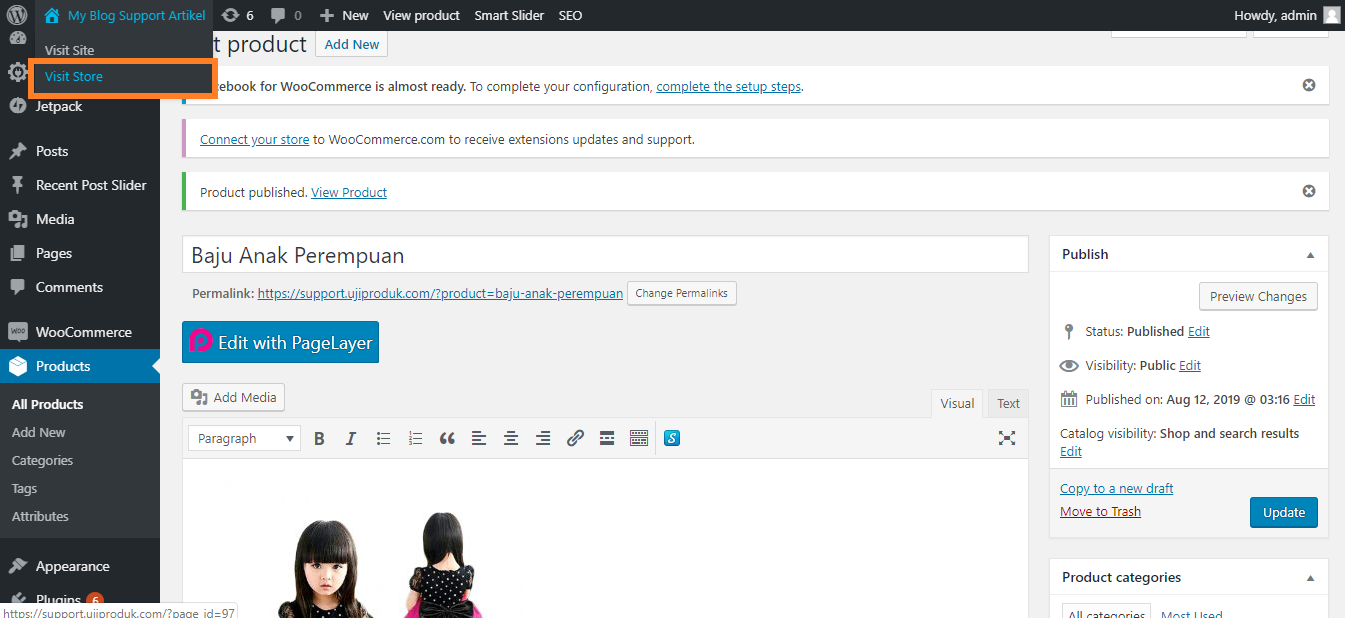Collapse the Publish panel

click(x=1310, y=255)
